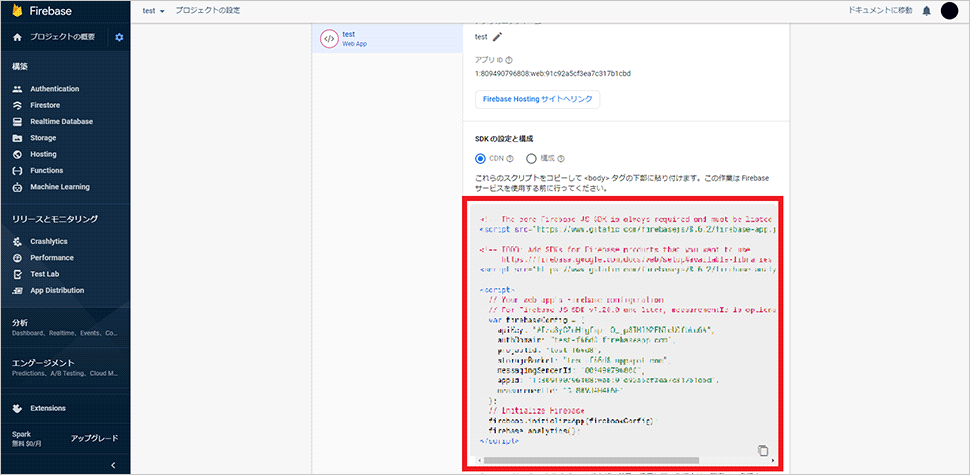
Task: Open Performance in the sidebar
Action: tap(52, 258)
